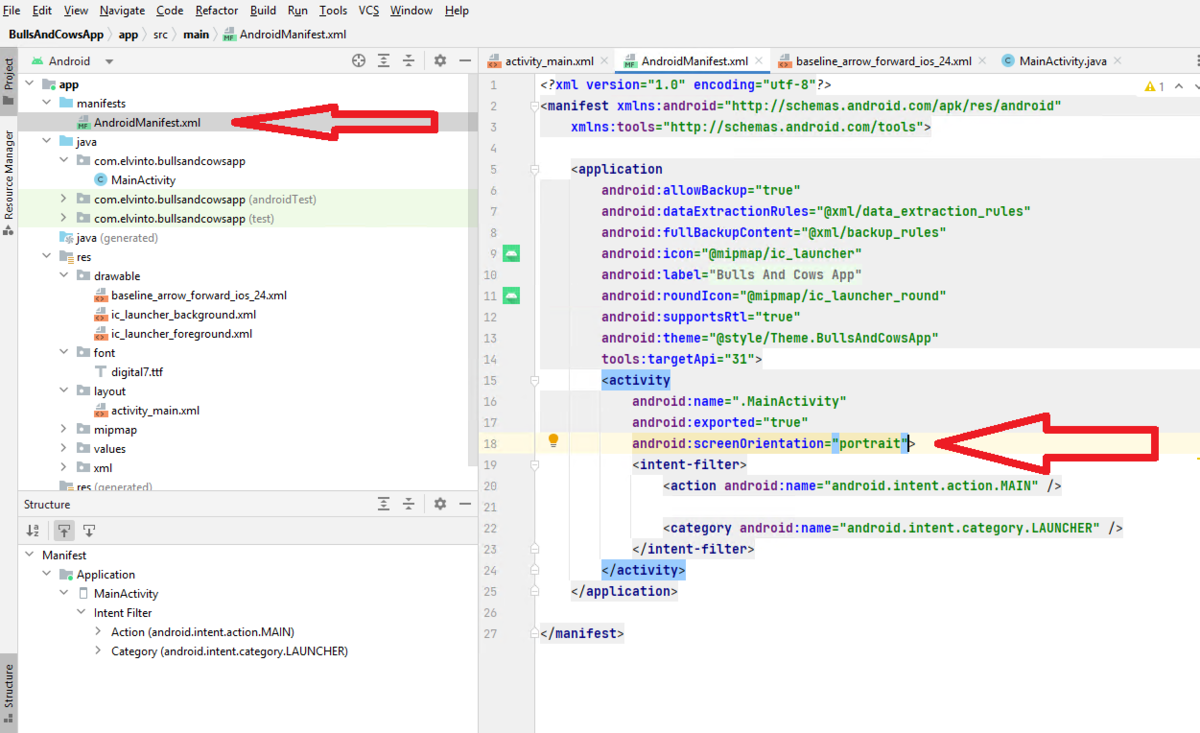This screenshot has height=733, width=1200.
Task: Expand the mipmap folder
Action: point(64,430)
